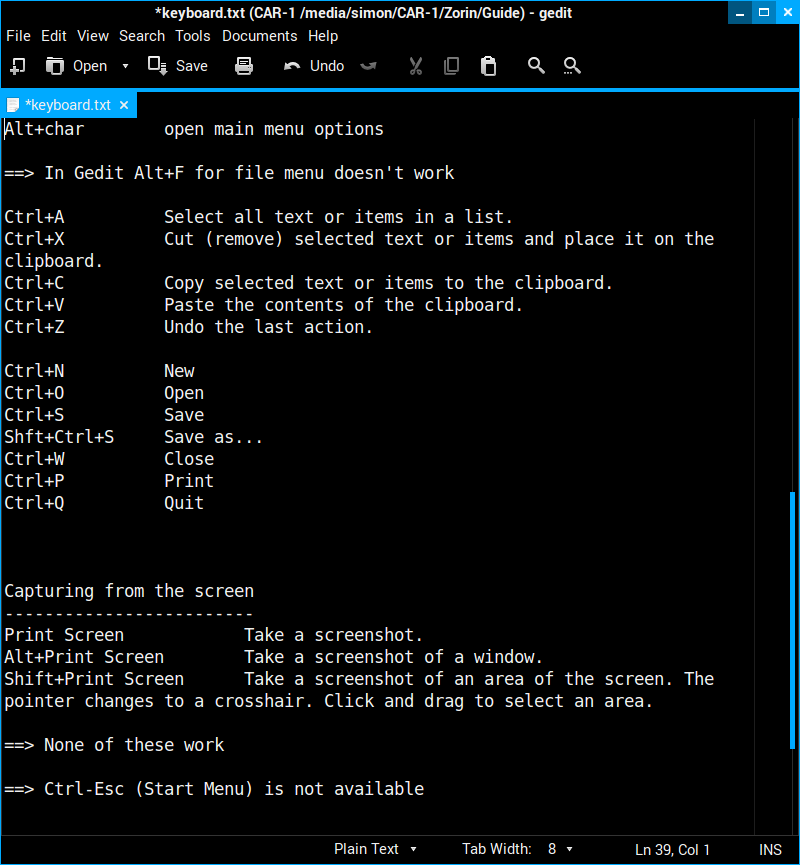
Task: Open Find with magnifier icon
Action: [536, 66]
